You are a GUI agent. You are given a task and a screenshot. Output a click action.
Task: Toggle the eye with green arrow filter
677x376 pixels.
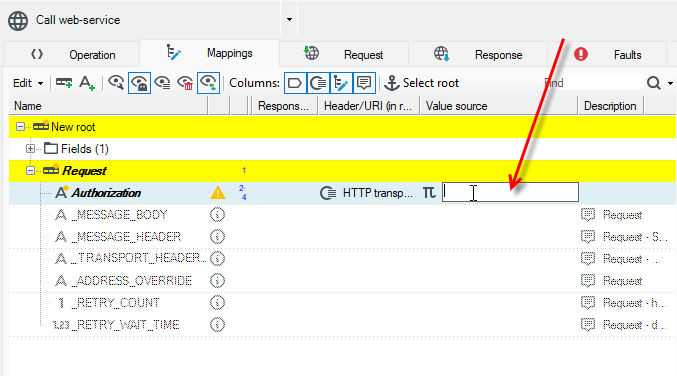point(209,83)
